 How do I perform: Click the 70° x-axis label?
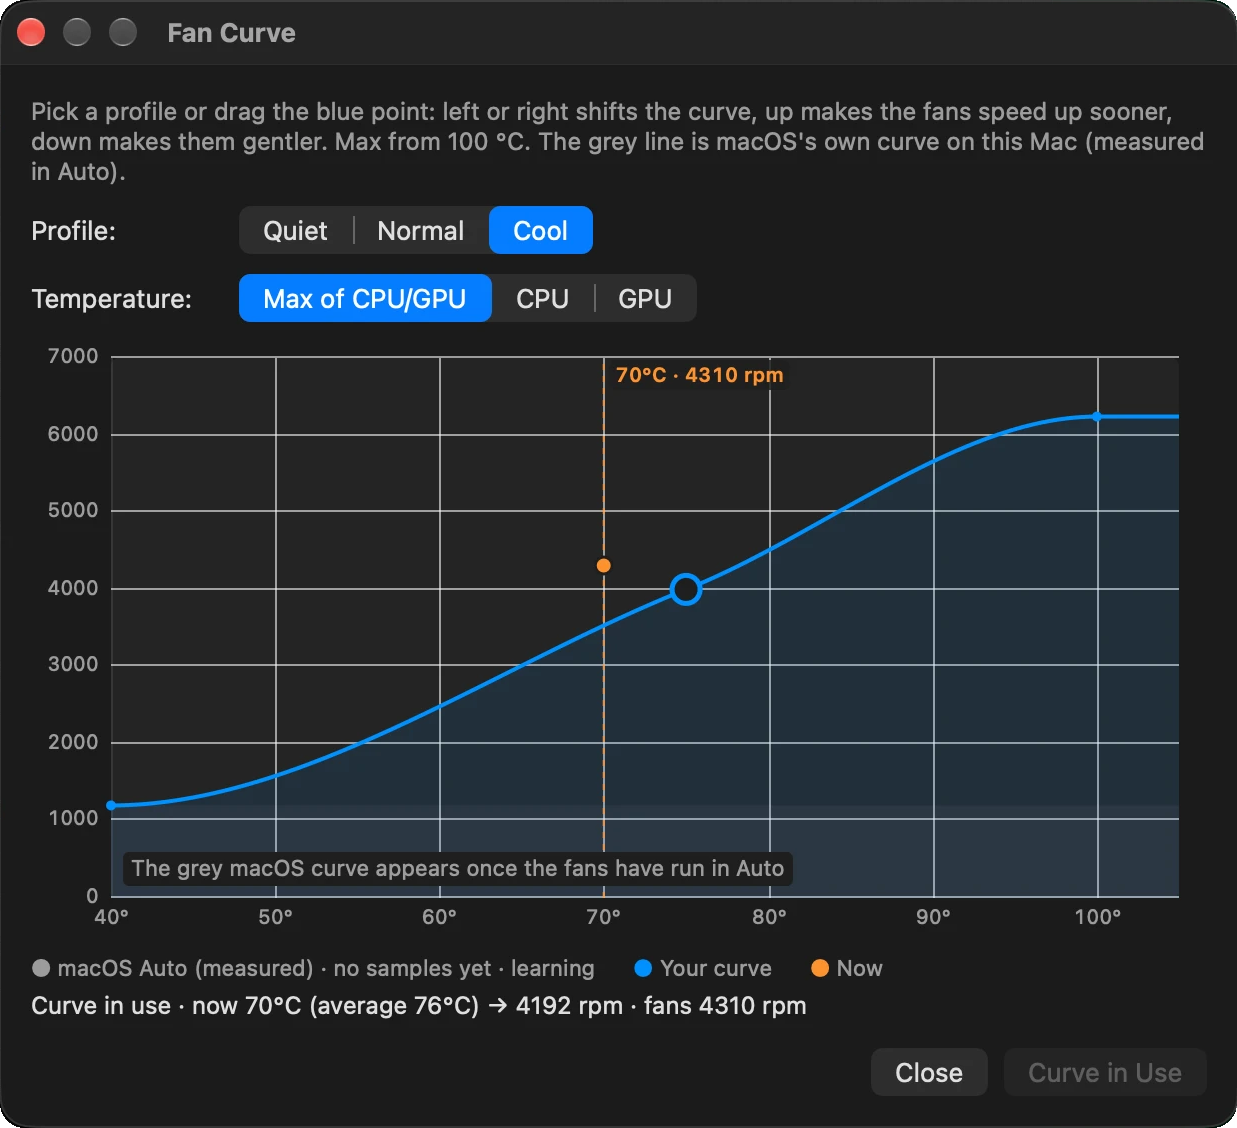[x=603, y=917]
